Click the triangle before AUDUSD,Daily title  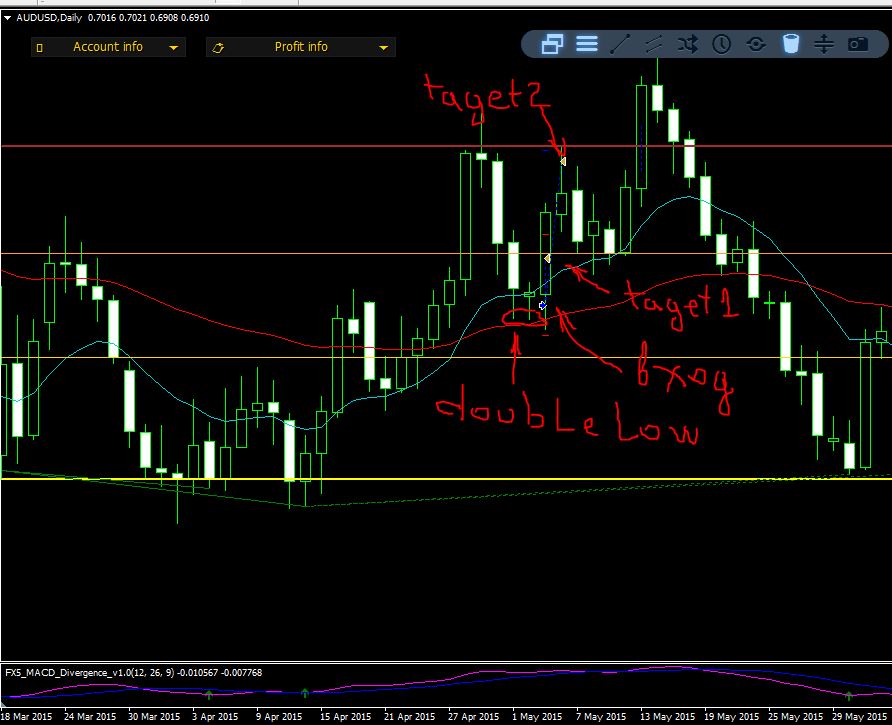tap(7, 18)
